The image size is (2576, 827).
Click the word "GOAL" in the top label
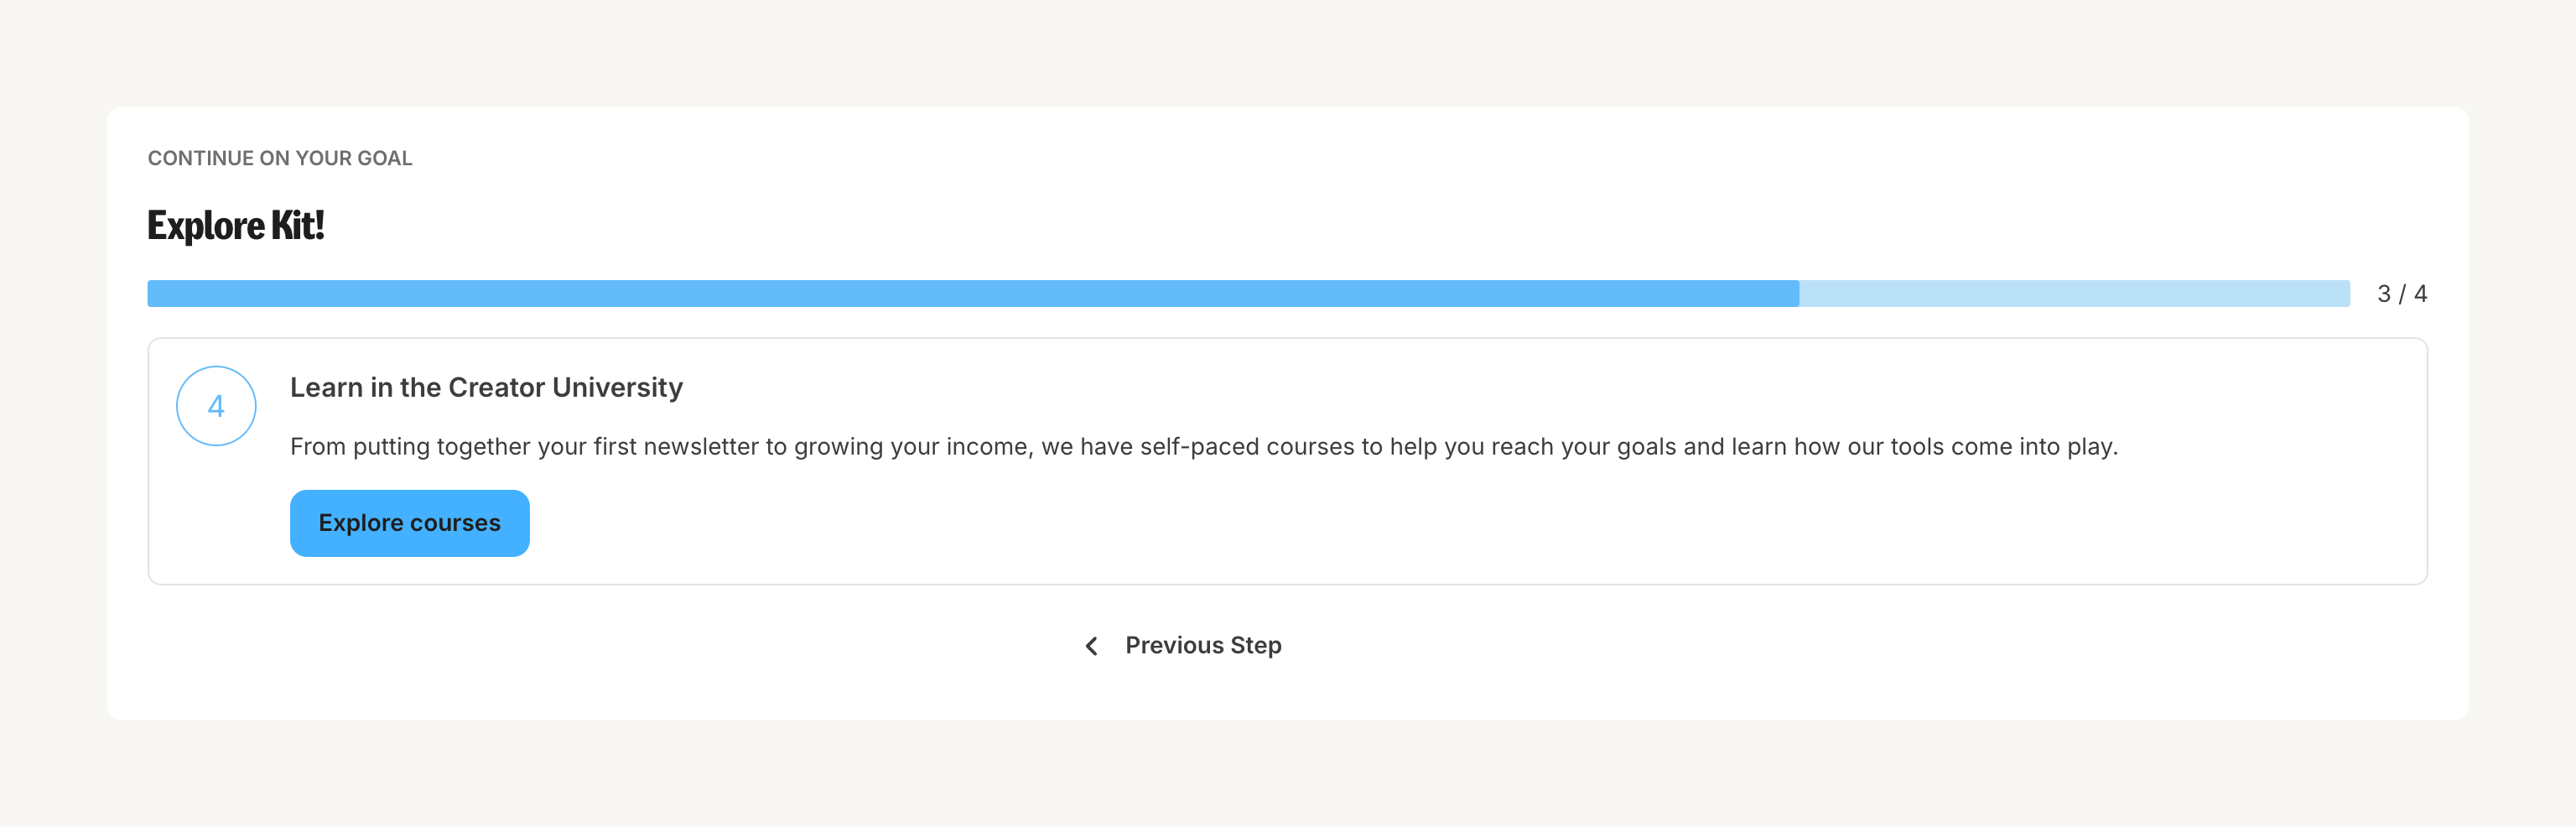(384, 158)
